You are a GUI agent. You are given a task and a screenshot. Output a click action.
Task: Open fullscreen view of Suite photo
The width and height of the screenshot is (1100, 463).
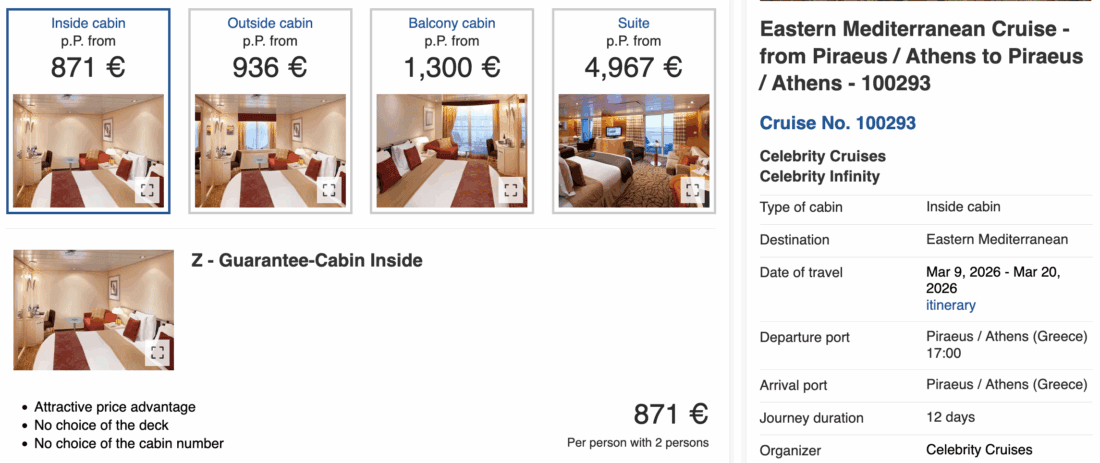692,190
